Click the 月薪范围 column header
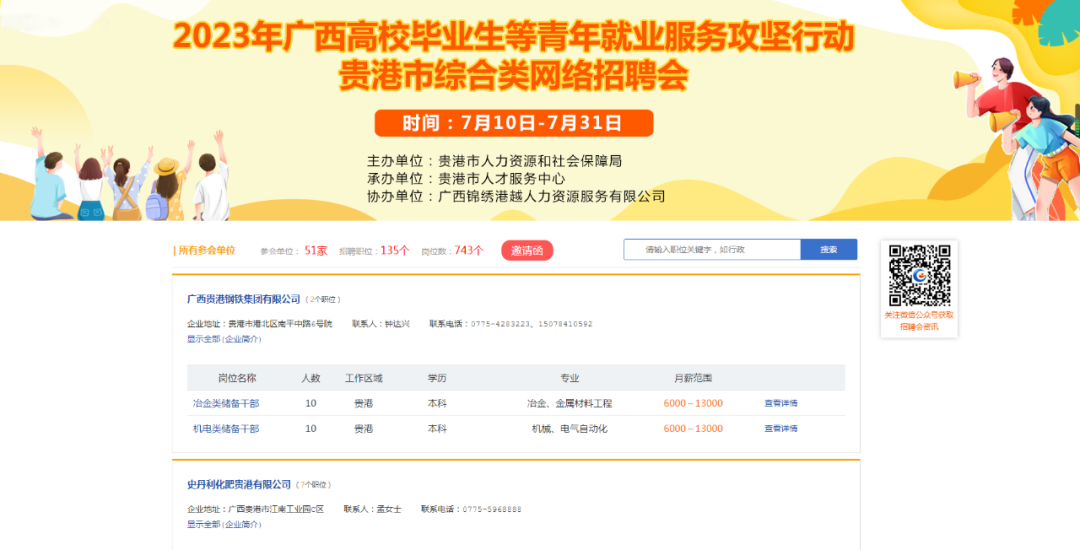The width and height of the screenshot is (1080, 550). coord(693,378)
